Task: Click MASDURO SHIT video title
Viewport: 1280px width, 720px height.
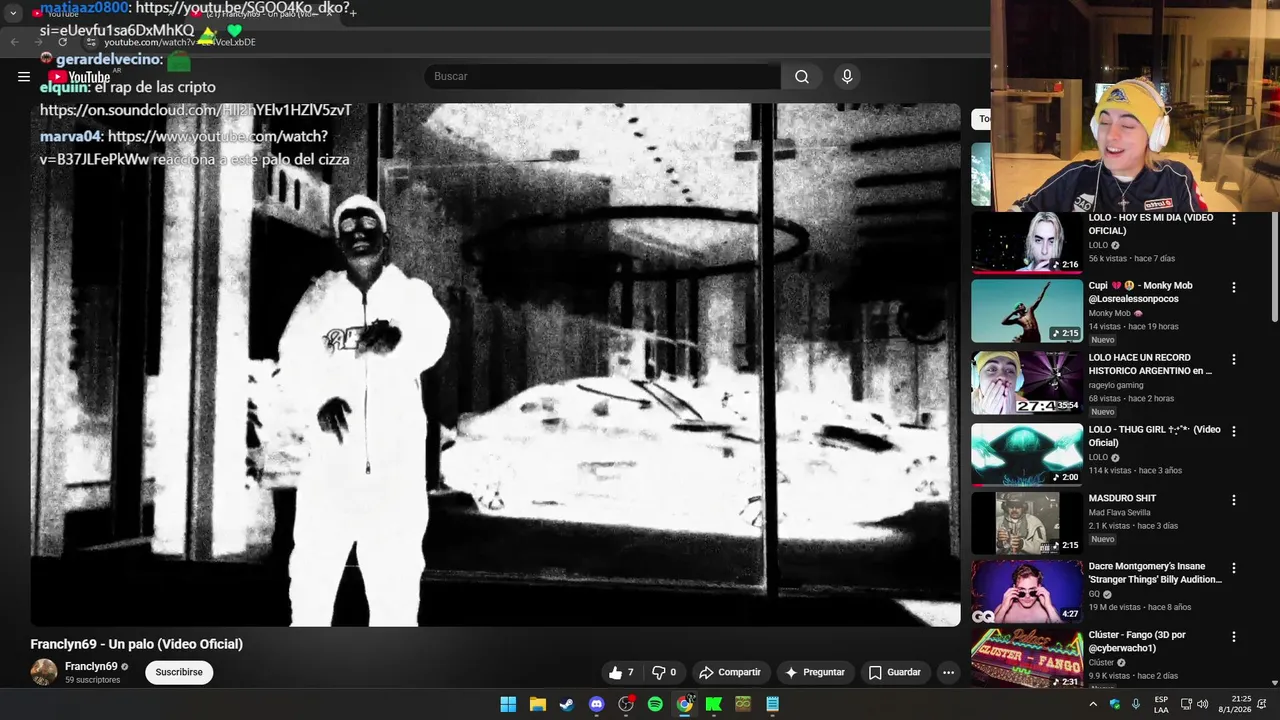Action: (1122, 498)
